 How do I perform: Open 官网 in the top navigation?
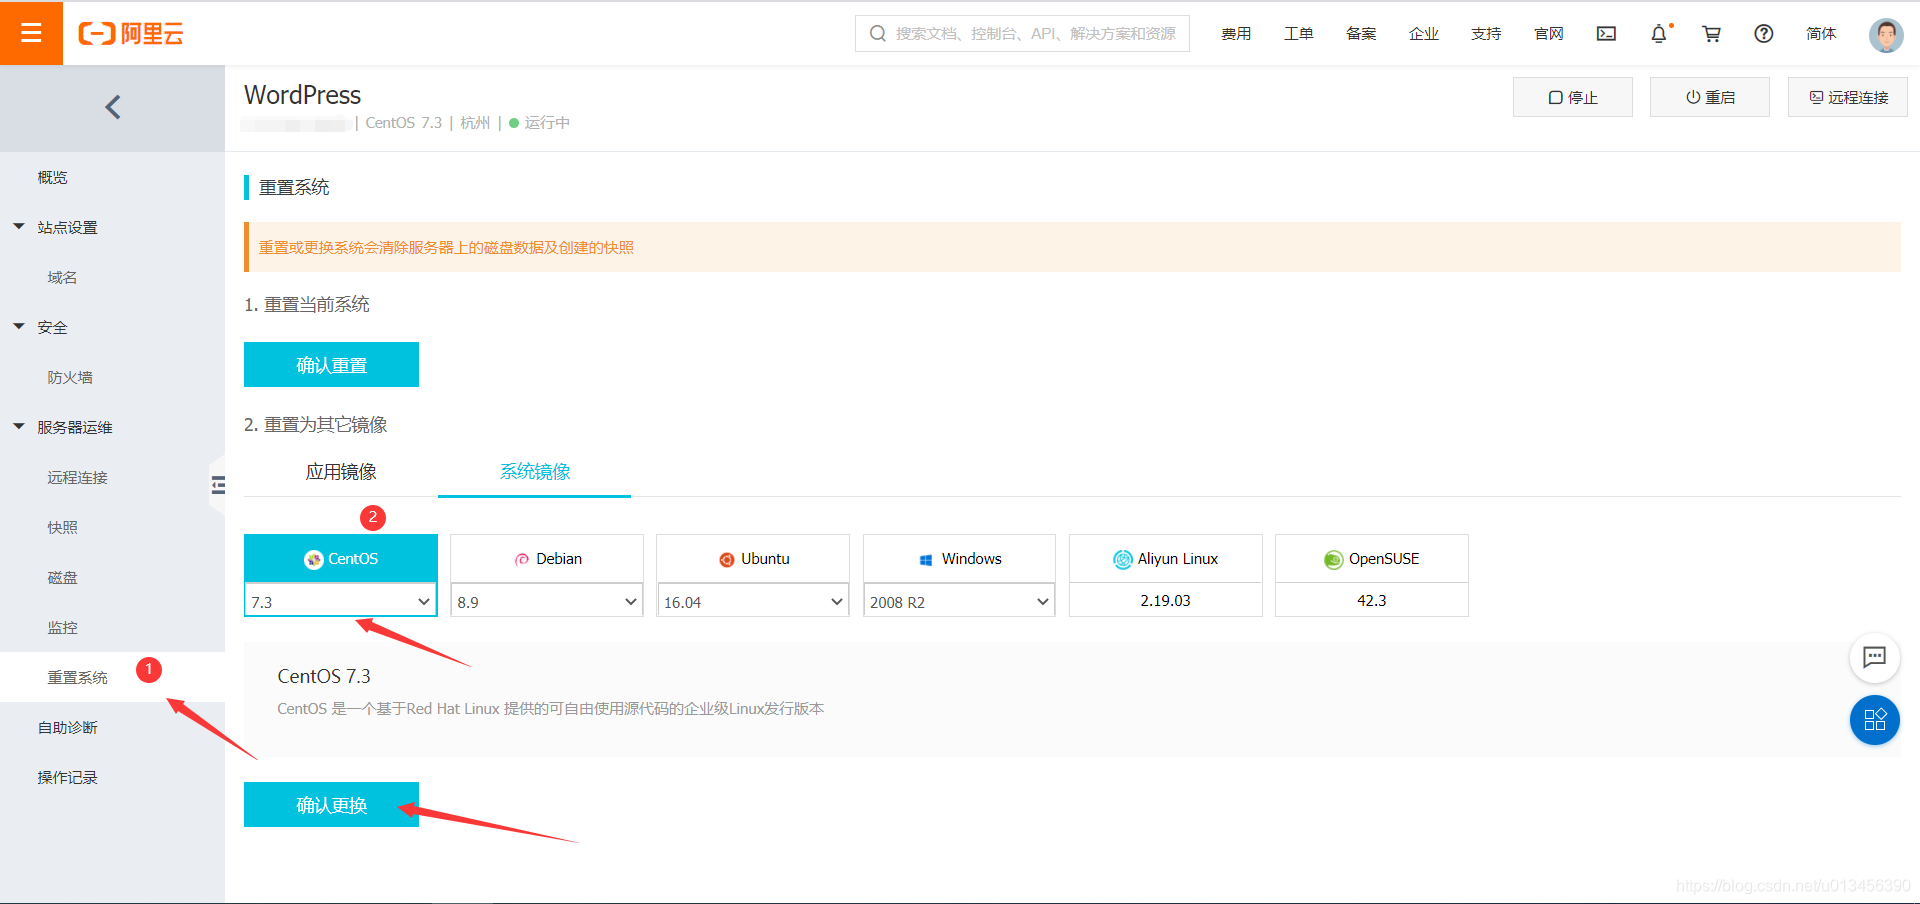(1549, 34)
